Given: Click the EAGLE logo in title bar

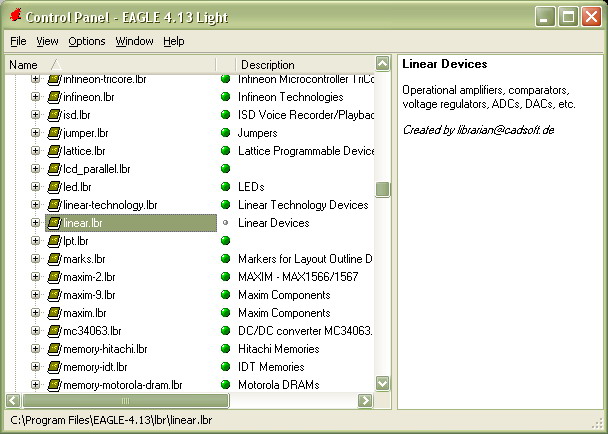Looking at the screenshot, I should point(16,16).
